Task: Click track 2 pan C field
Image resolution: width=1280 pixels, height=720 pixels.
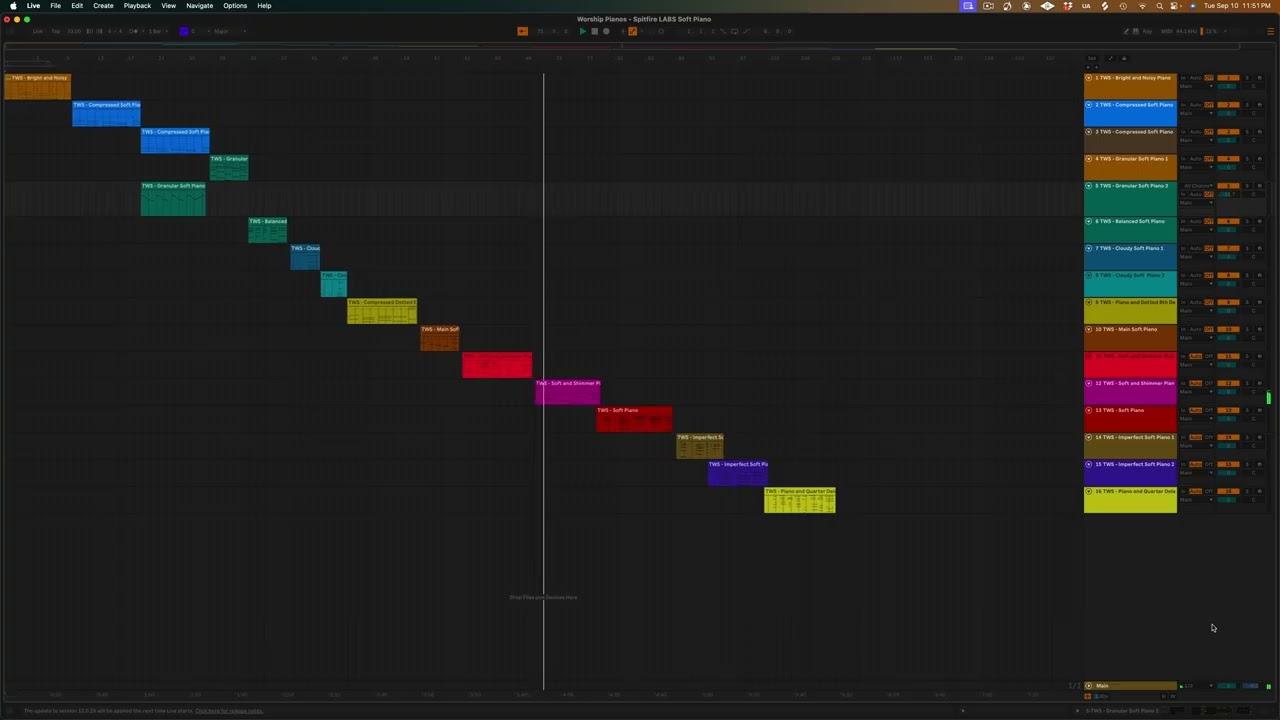Action: click(1254, 113)
